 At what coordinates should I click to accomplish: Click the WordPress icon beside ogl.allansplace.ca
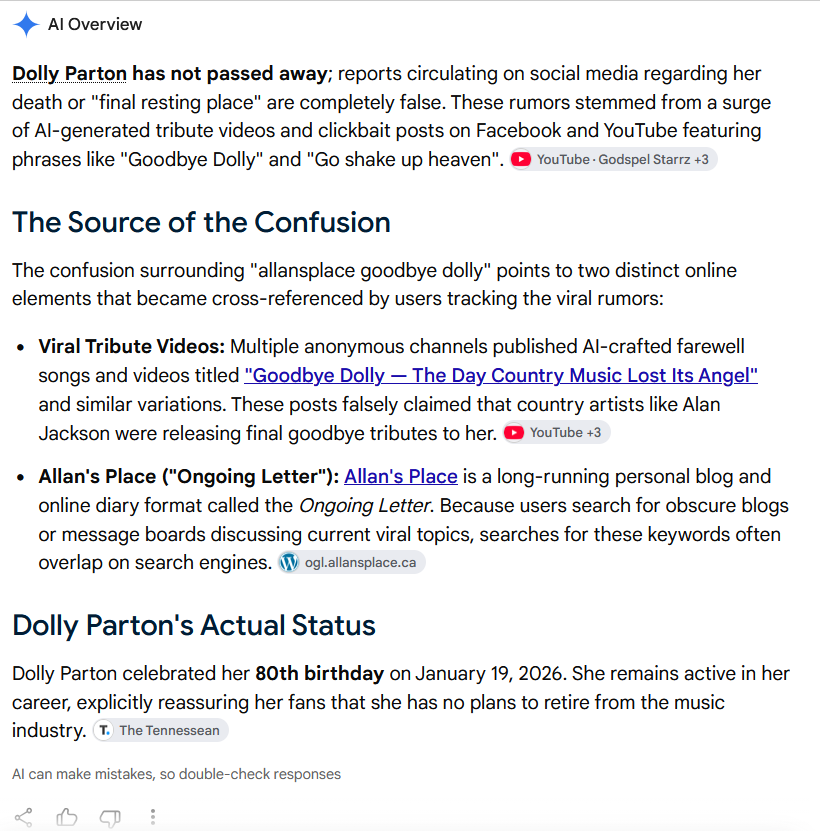point(289,562)
